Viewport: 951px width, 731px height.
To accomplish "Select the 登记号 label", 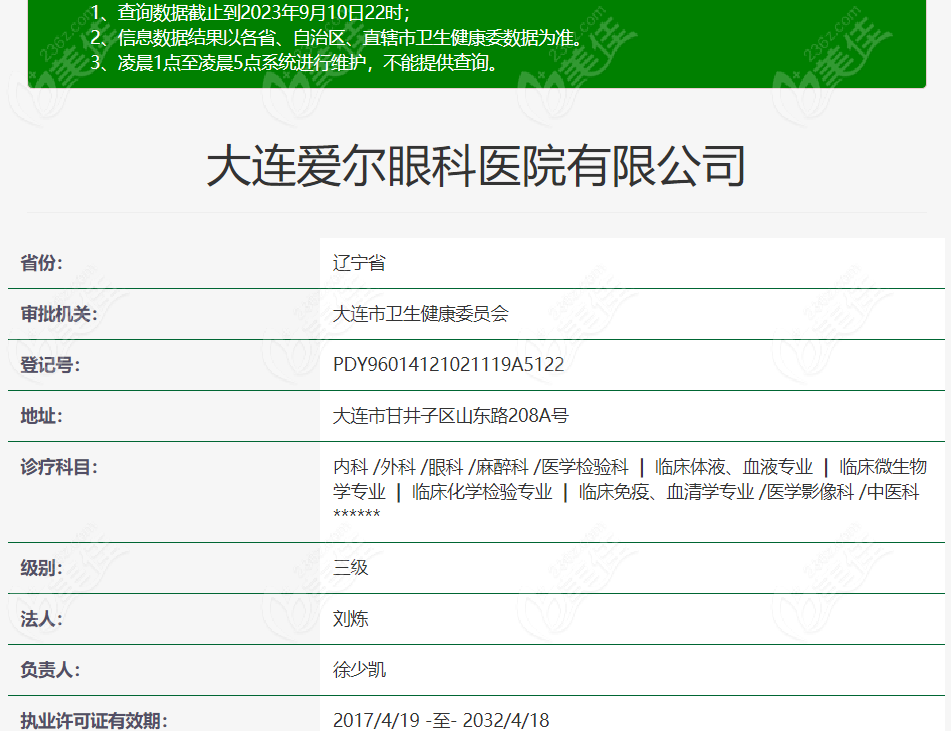I will (50, 365).
